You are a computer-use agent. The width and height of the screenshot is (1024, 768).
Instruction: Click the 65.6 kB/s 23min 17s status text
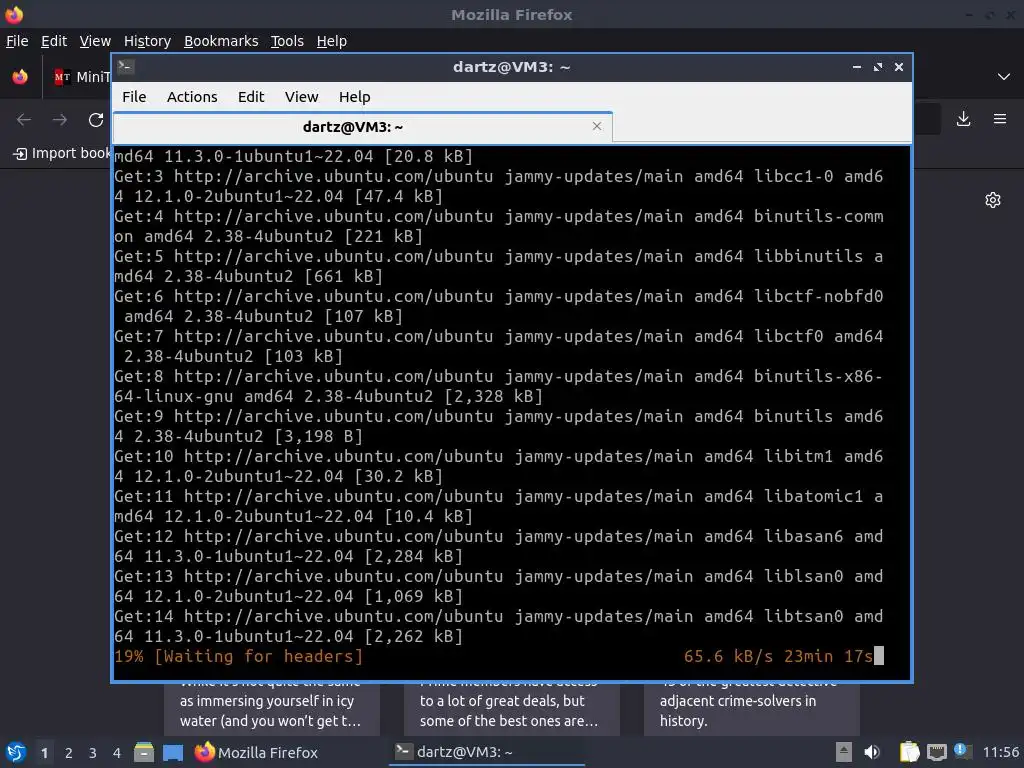click(778, 656)
